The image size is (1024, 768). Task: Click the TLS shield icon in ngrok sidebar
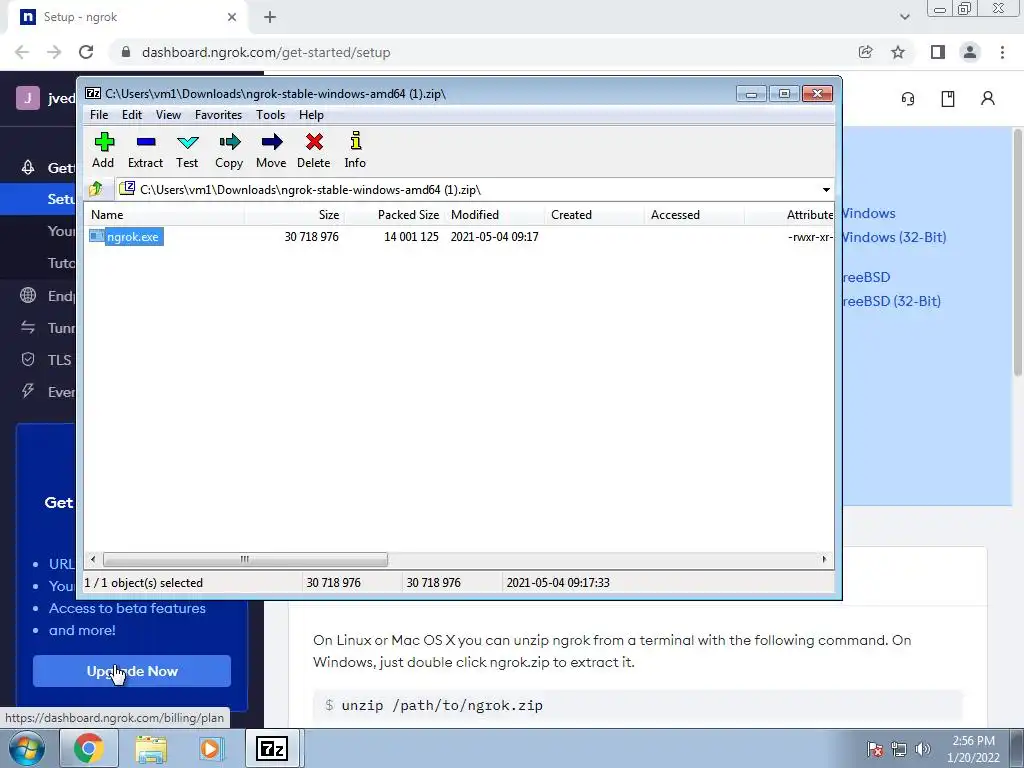28,359
